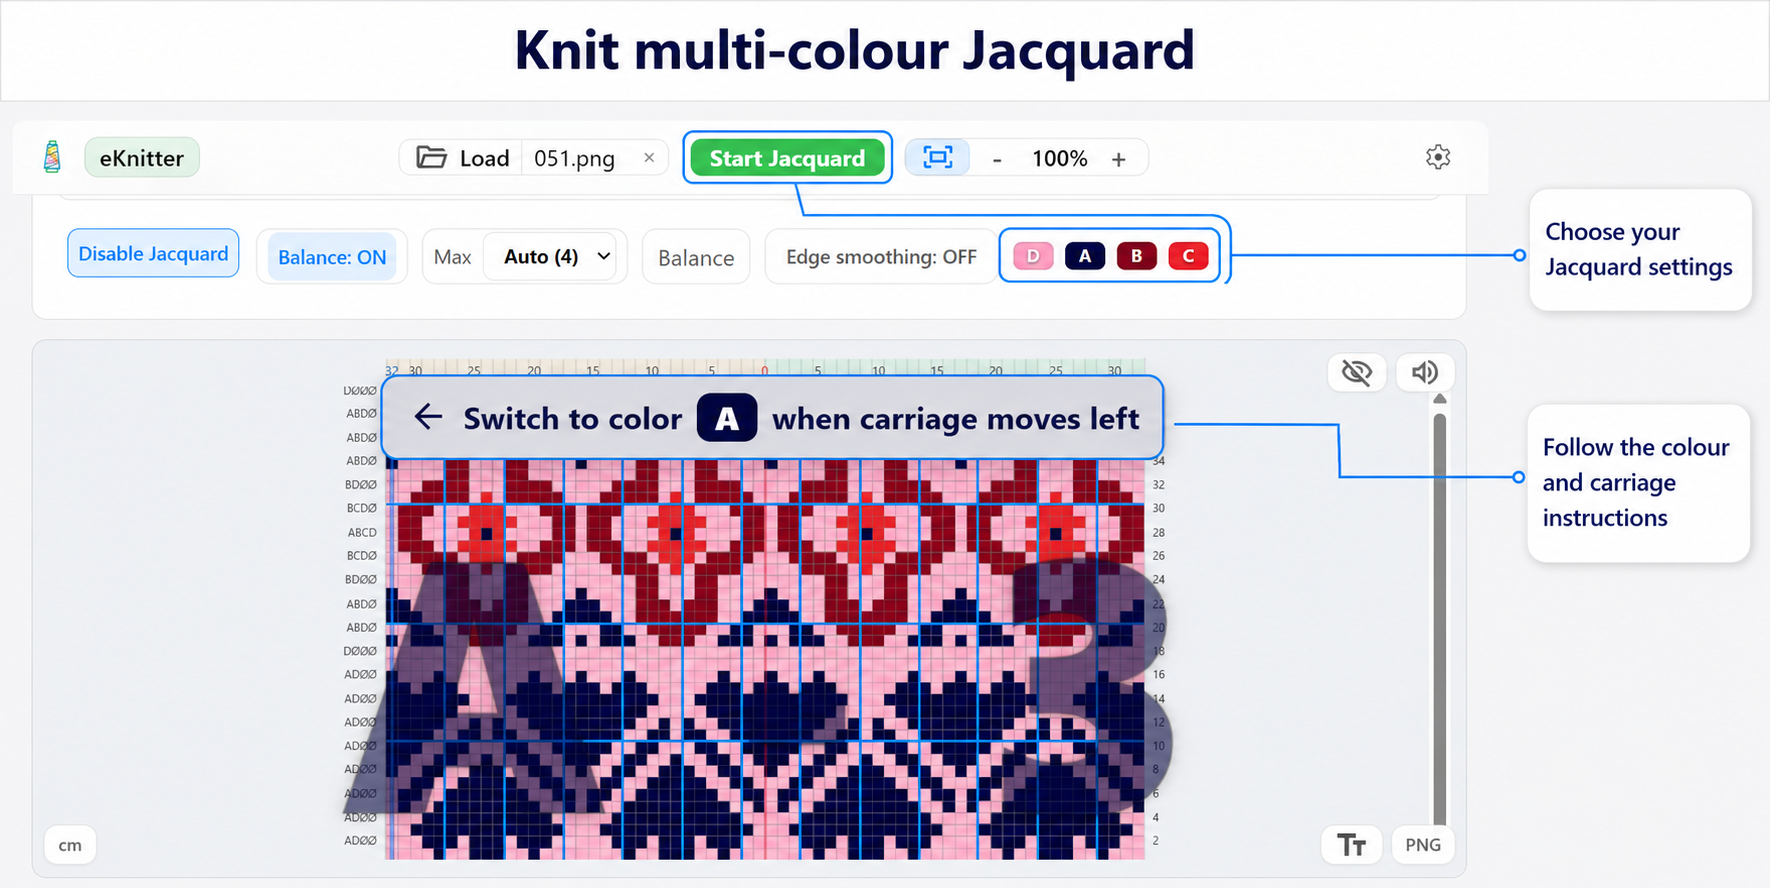Click the scroll up arrow of pattern view
The image size is (1770, 888).
point(1440,399)
